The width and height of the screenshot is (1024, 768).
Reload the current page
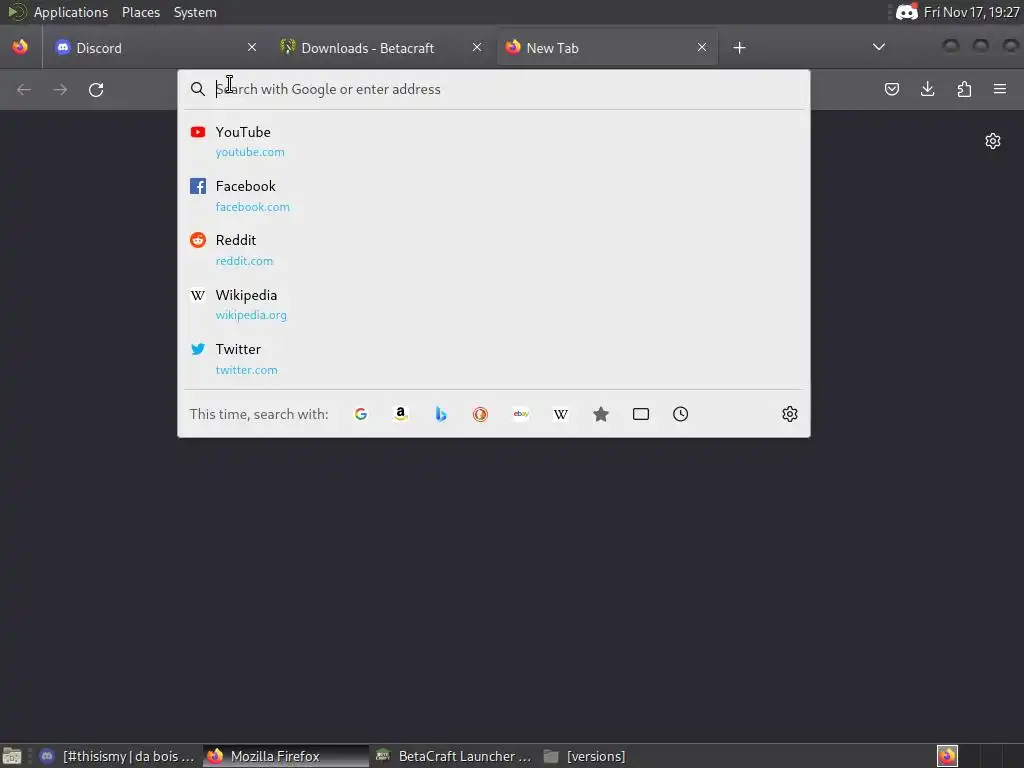[96, 89]
